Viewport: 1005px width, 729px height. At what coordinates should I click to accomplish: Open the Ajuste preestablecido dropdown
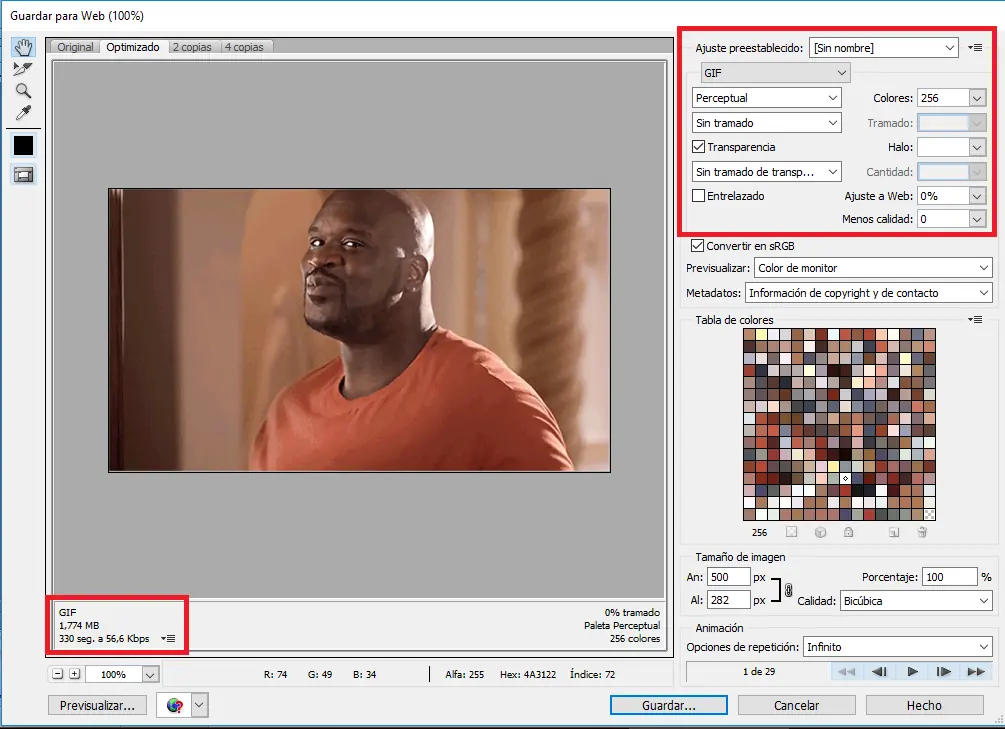[883, 47]
